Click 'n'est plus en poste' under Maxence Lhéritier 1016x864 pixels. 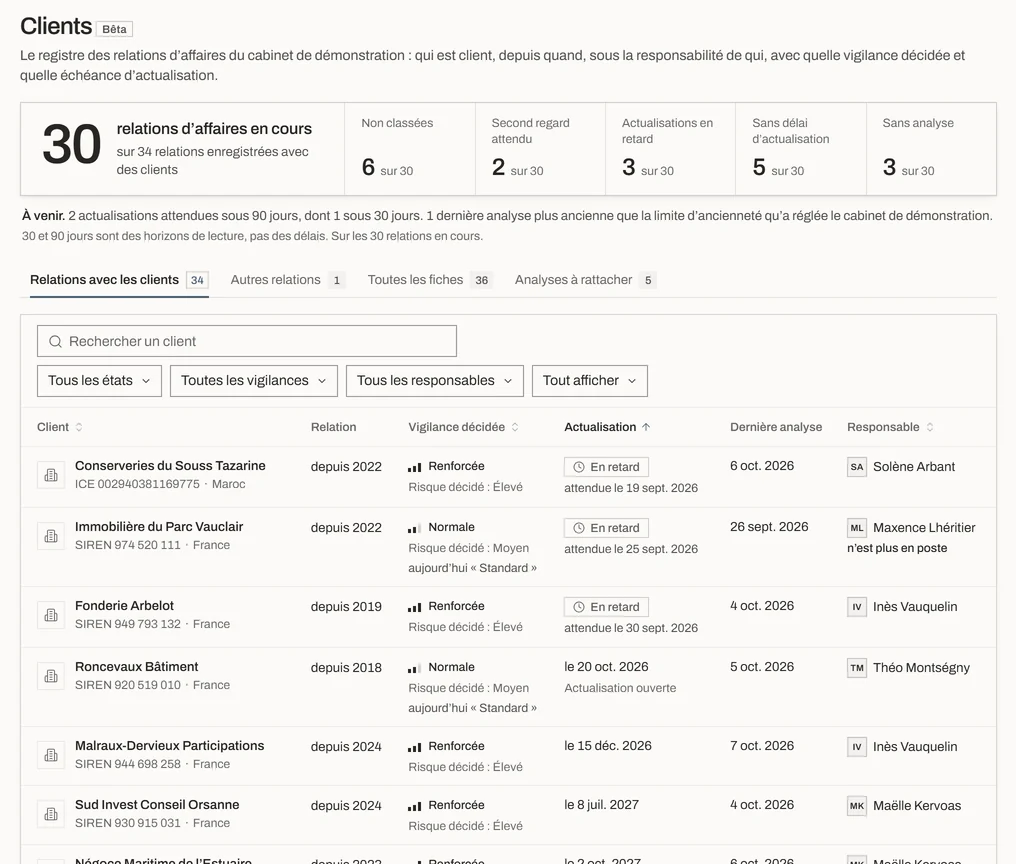pos(897,548)
